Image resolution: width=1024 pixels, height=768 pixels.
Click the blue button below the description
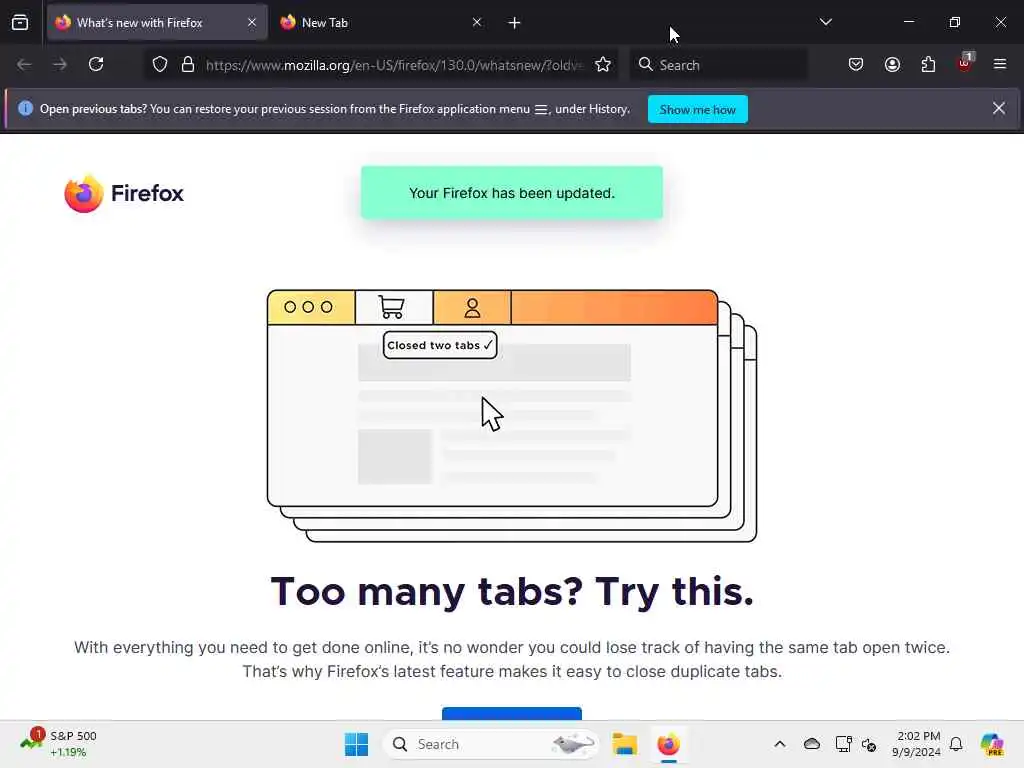click(x=512, y=714)
